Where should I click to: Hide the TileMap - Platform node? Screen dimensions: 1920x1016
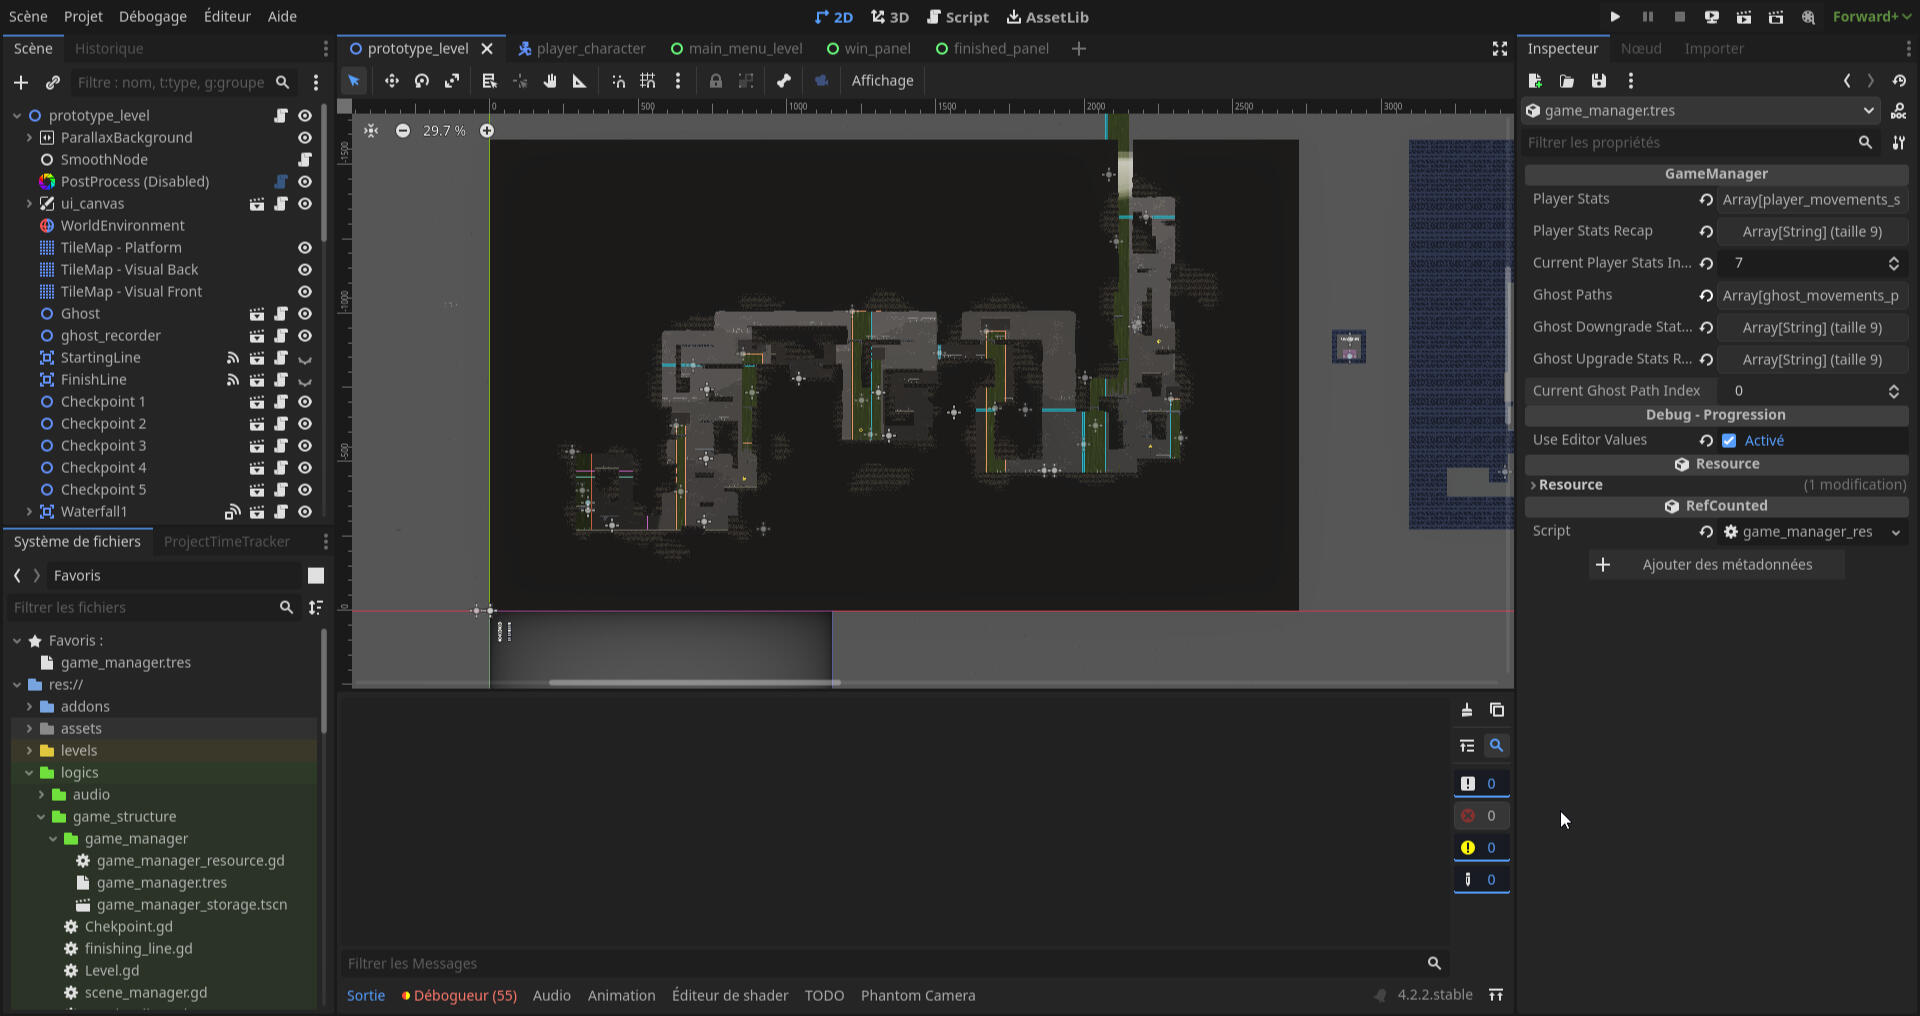click(x=305, y=248)
